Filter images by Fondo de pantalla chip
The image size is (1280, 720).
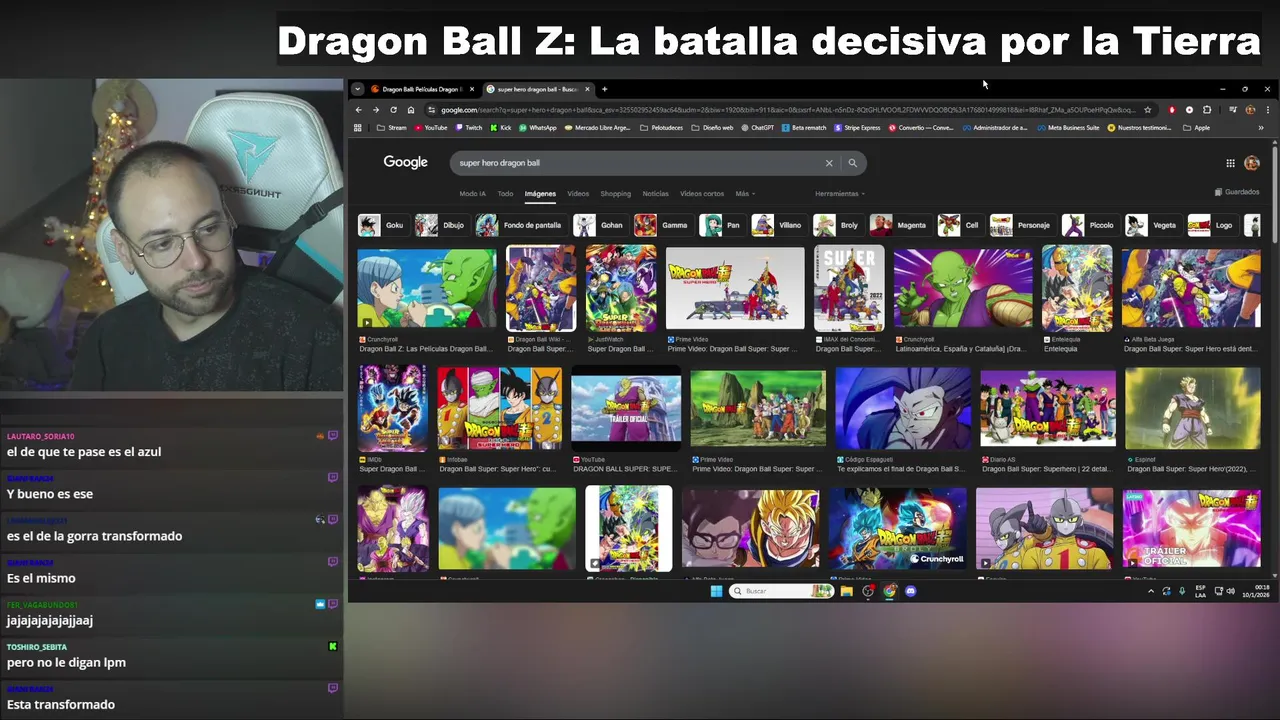520,225
